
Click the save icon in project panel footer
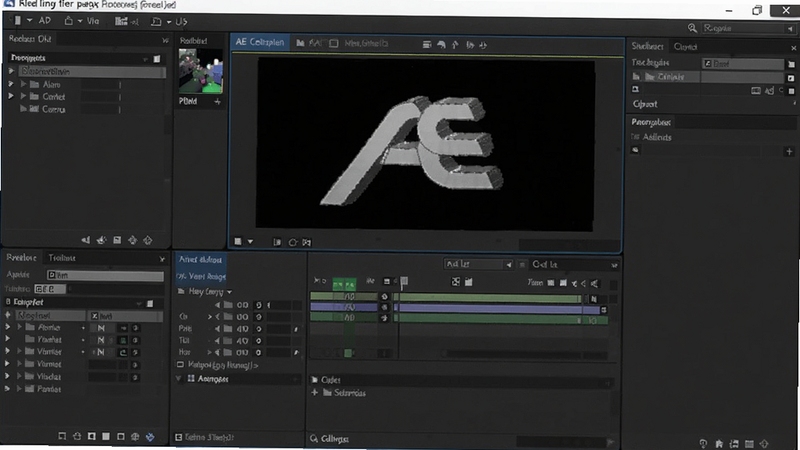117,240
